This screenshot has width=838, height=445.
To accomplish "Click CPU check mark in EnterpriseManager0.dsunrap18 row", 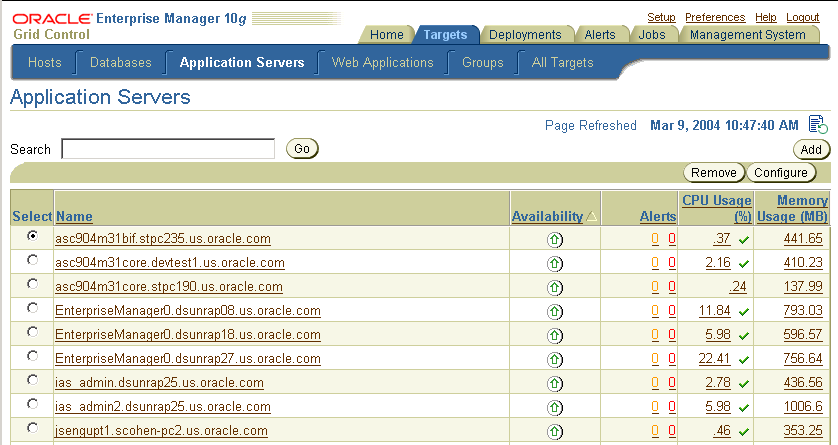I will [x=743, y=336].
